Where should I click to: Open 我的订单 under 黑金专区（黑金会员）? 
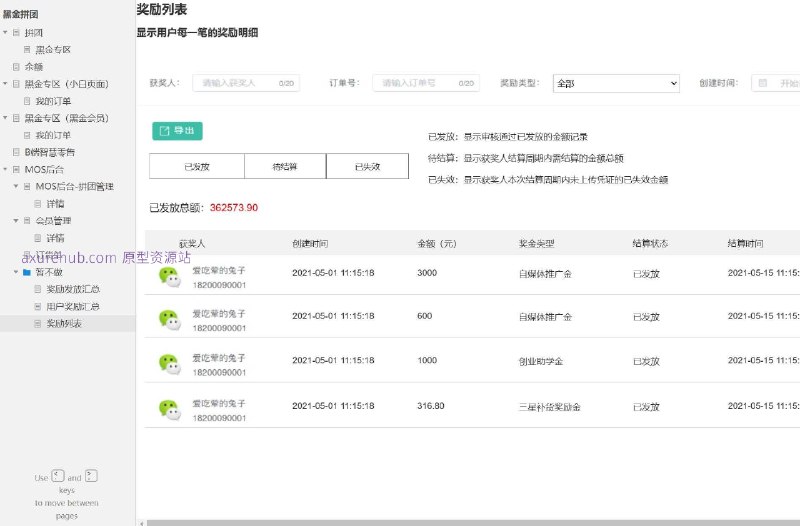(x=53, y=135)
